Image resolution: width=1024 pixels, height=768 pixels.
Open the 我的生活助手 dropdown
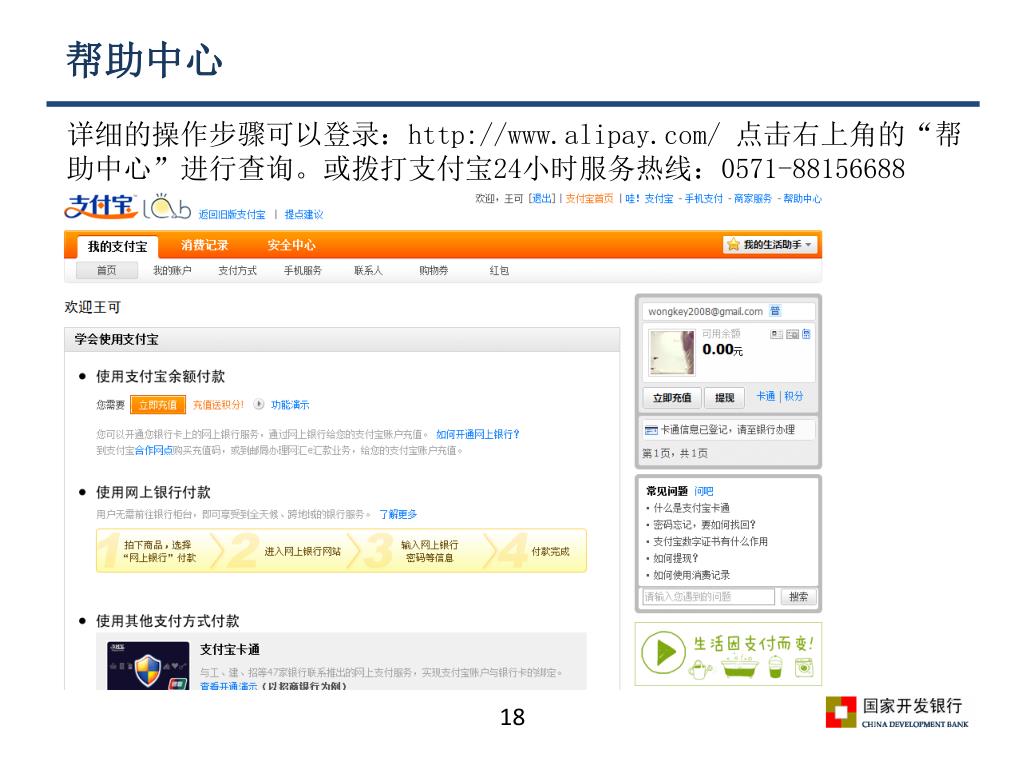click(x=771, y=244)
